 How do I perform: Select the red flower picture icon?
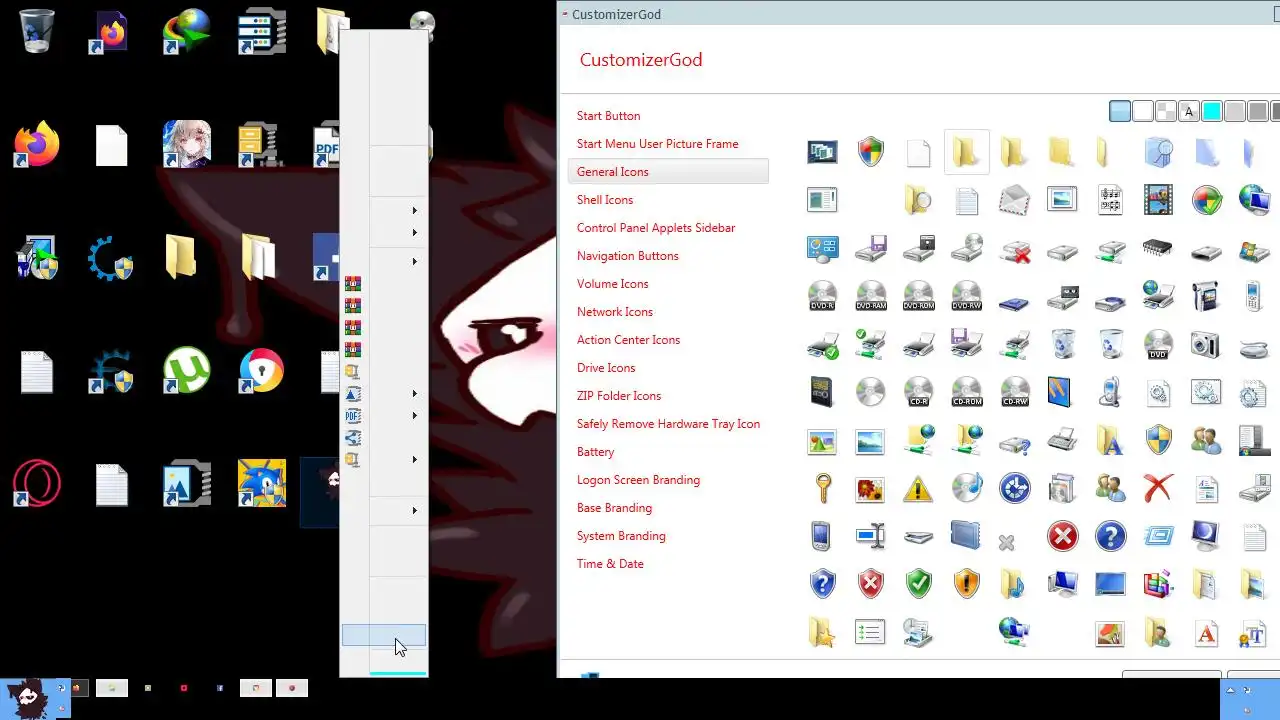870,489
